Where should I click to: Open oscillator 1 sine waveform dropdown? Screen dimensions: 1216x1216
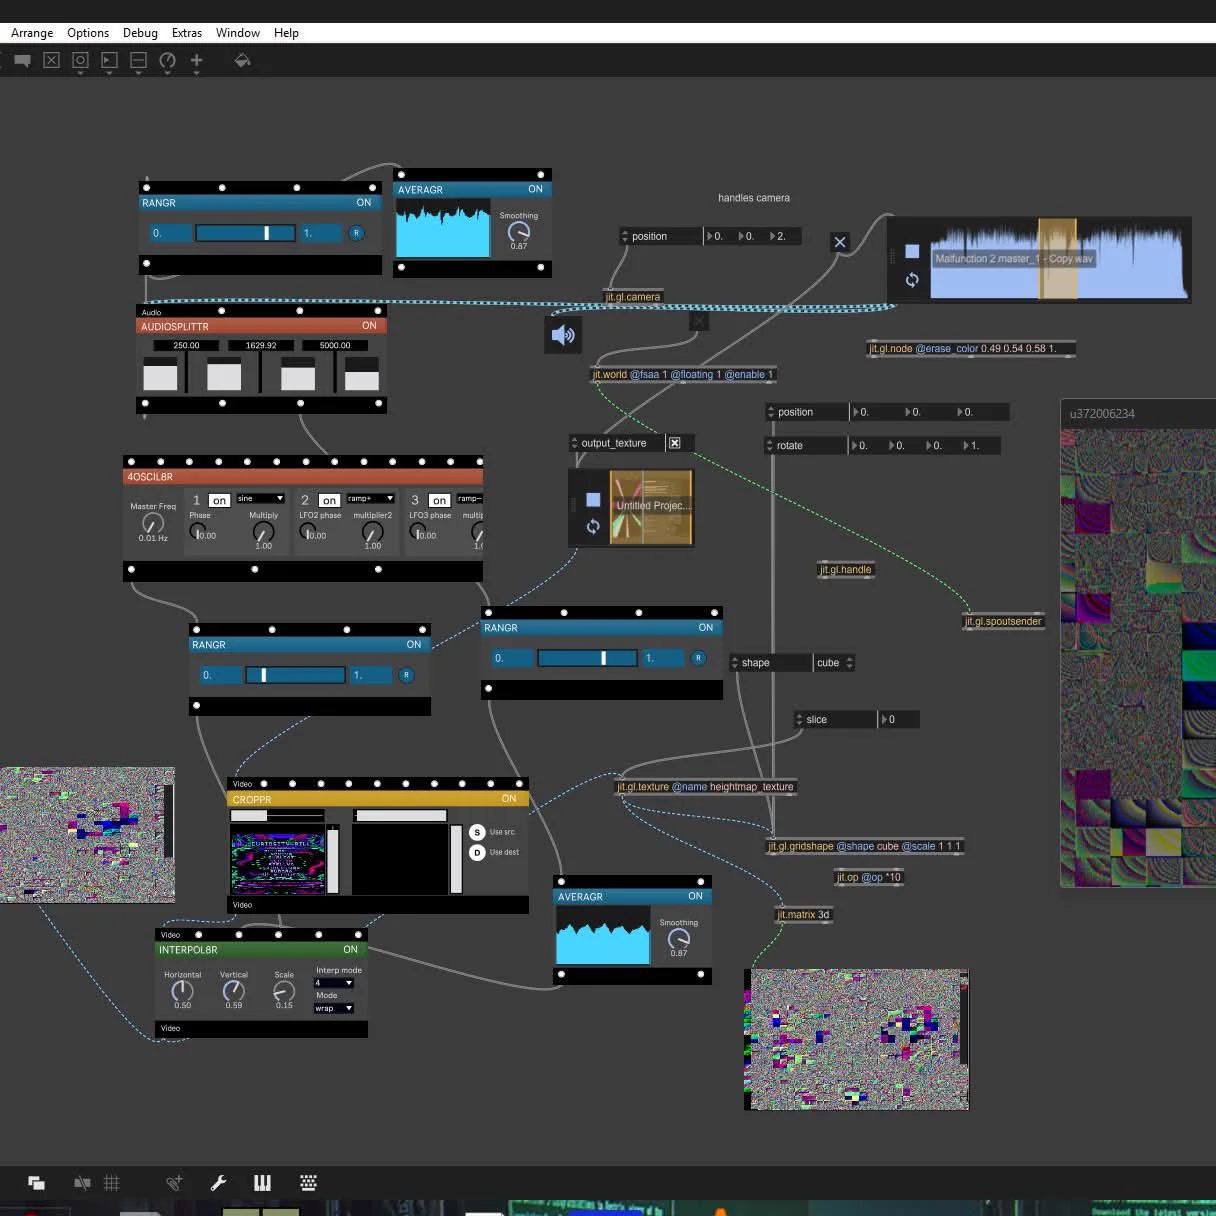click(x=260, y=498)
